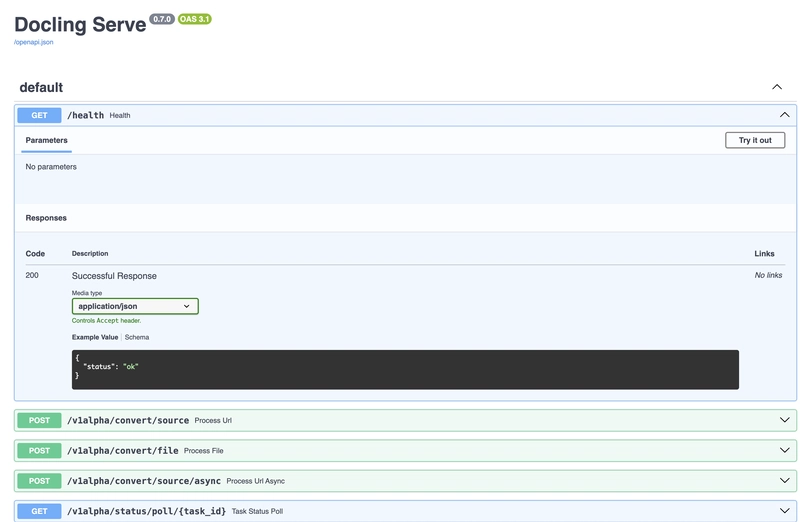This screenshot has width=800, height=522.
Task: Expand the POST /v1alpha/convert/source endpoint chevron
Action: click(x=784, y=420)
